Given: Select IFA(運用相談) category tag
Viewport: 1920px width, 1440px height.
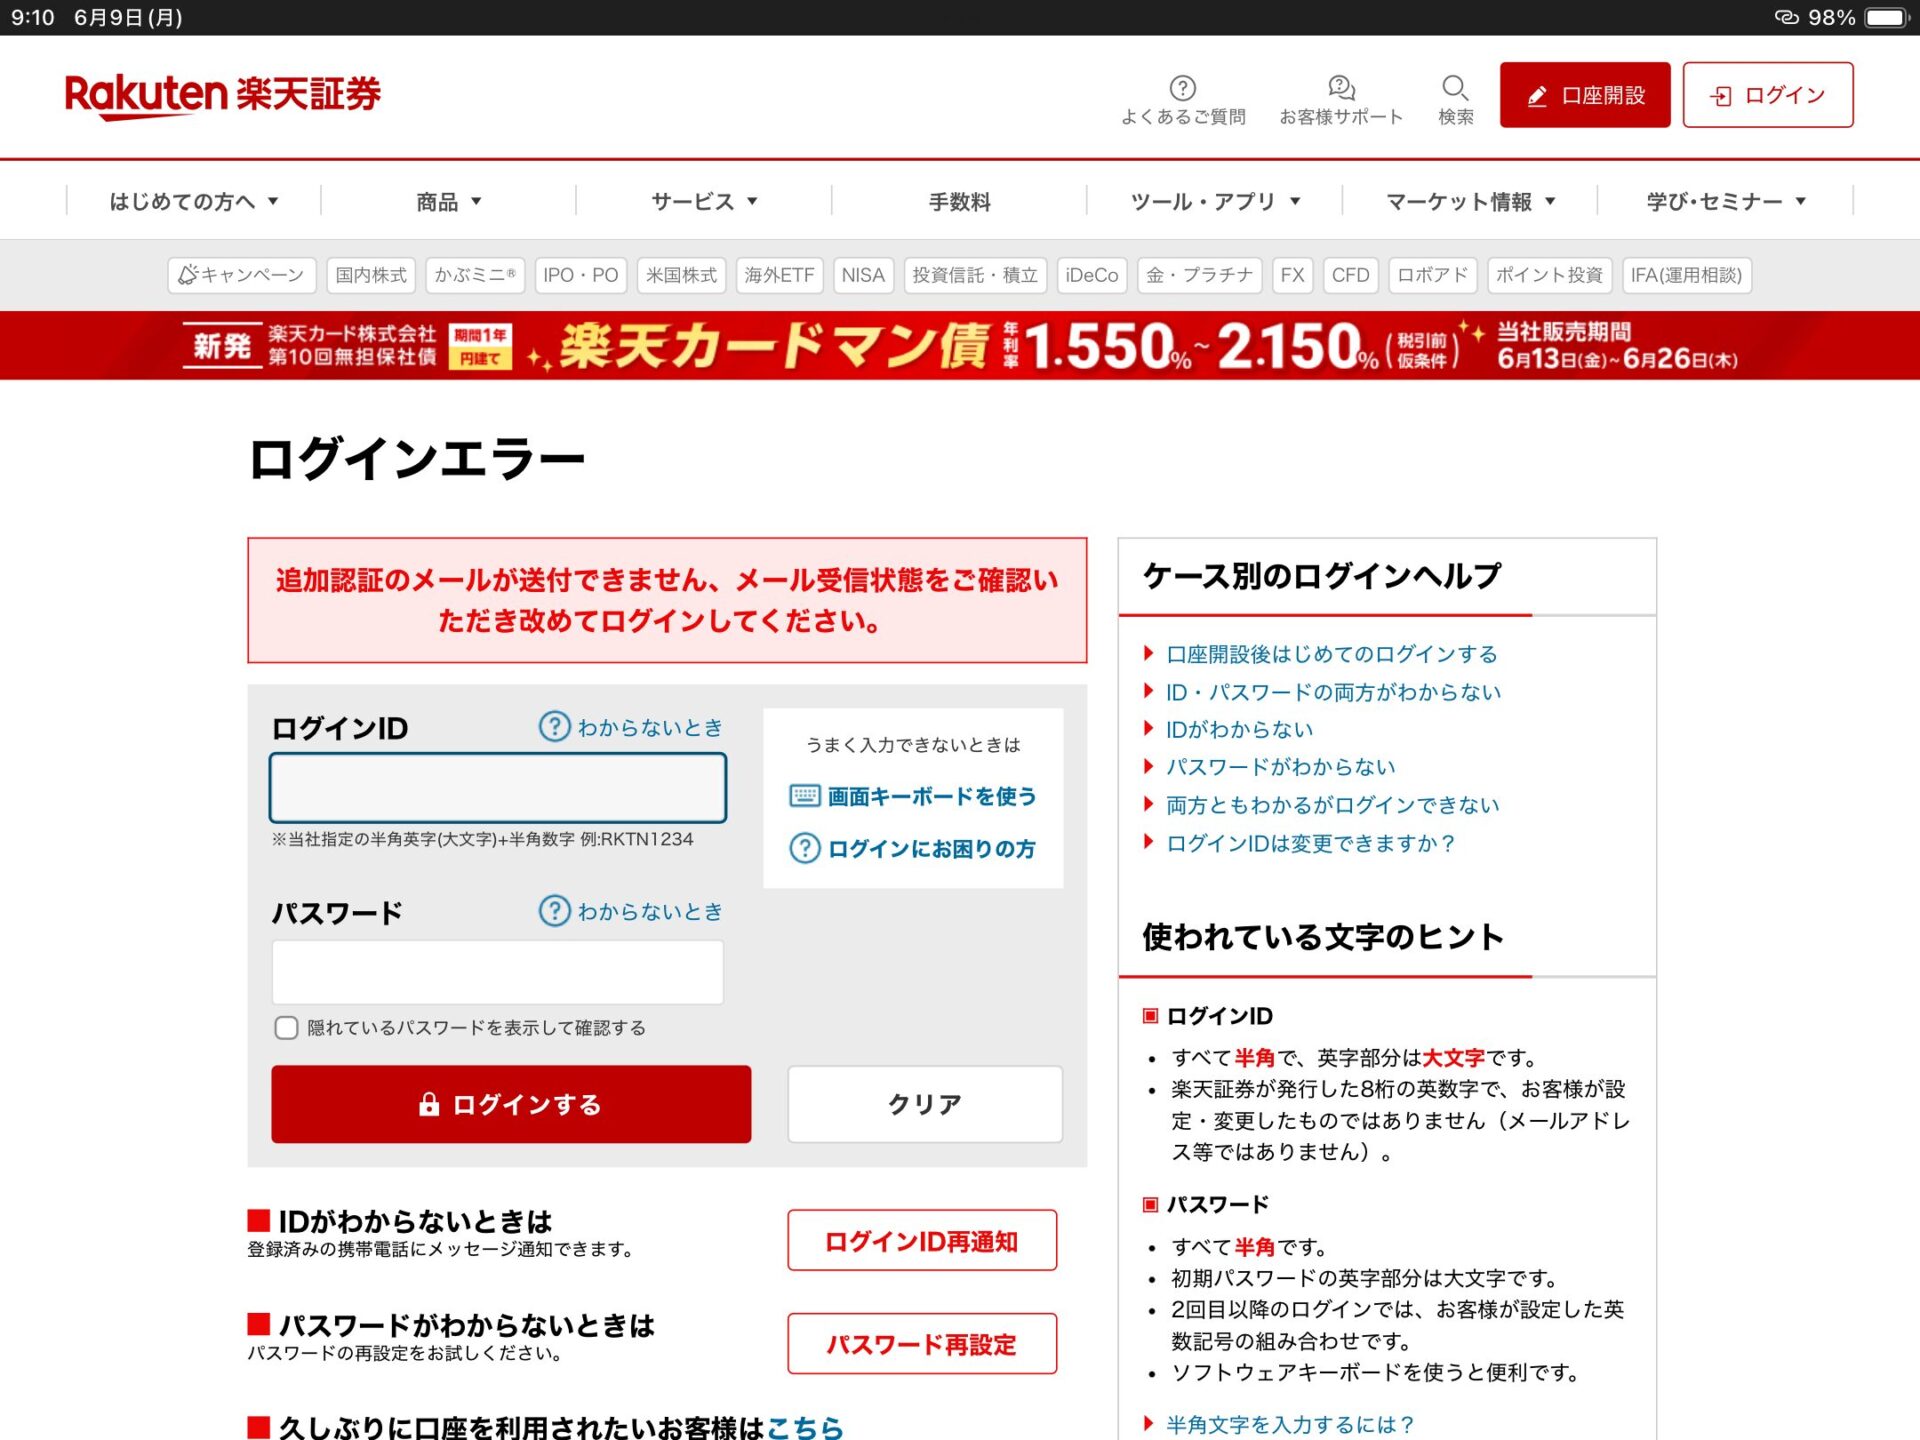Looking at the screenshot, I should 1686,275.
